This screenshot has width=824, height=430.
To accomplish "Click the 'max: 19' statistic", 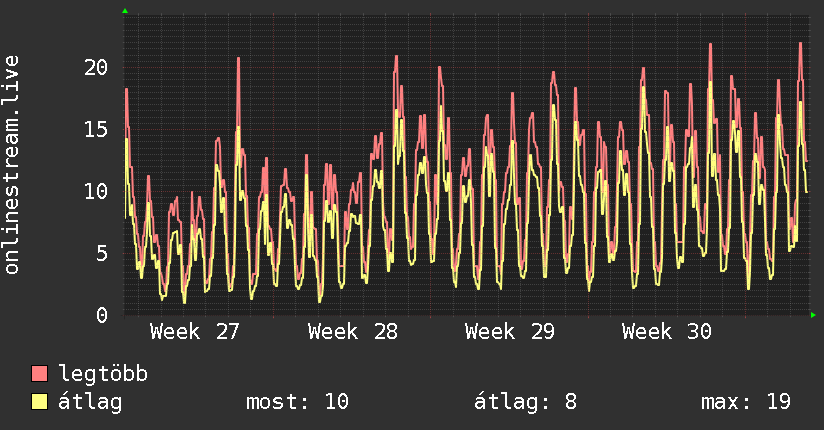I will [746, 402].
